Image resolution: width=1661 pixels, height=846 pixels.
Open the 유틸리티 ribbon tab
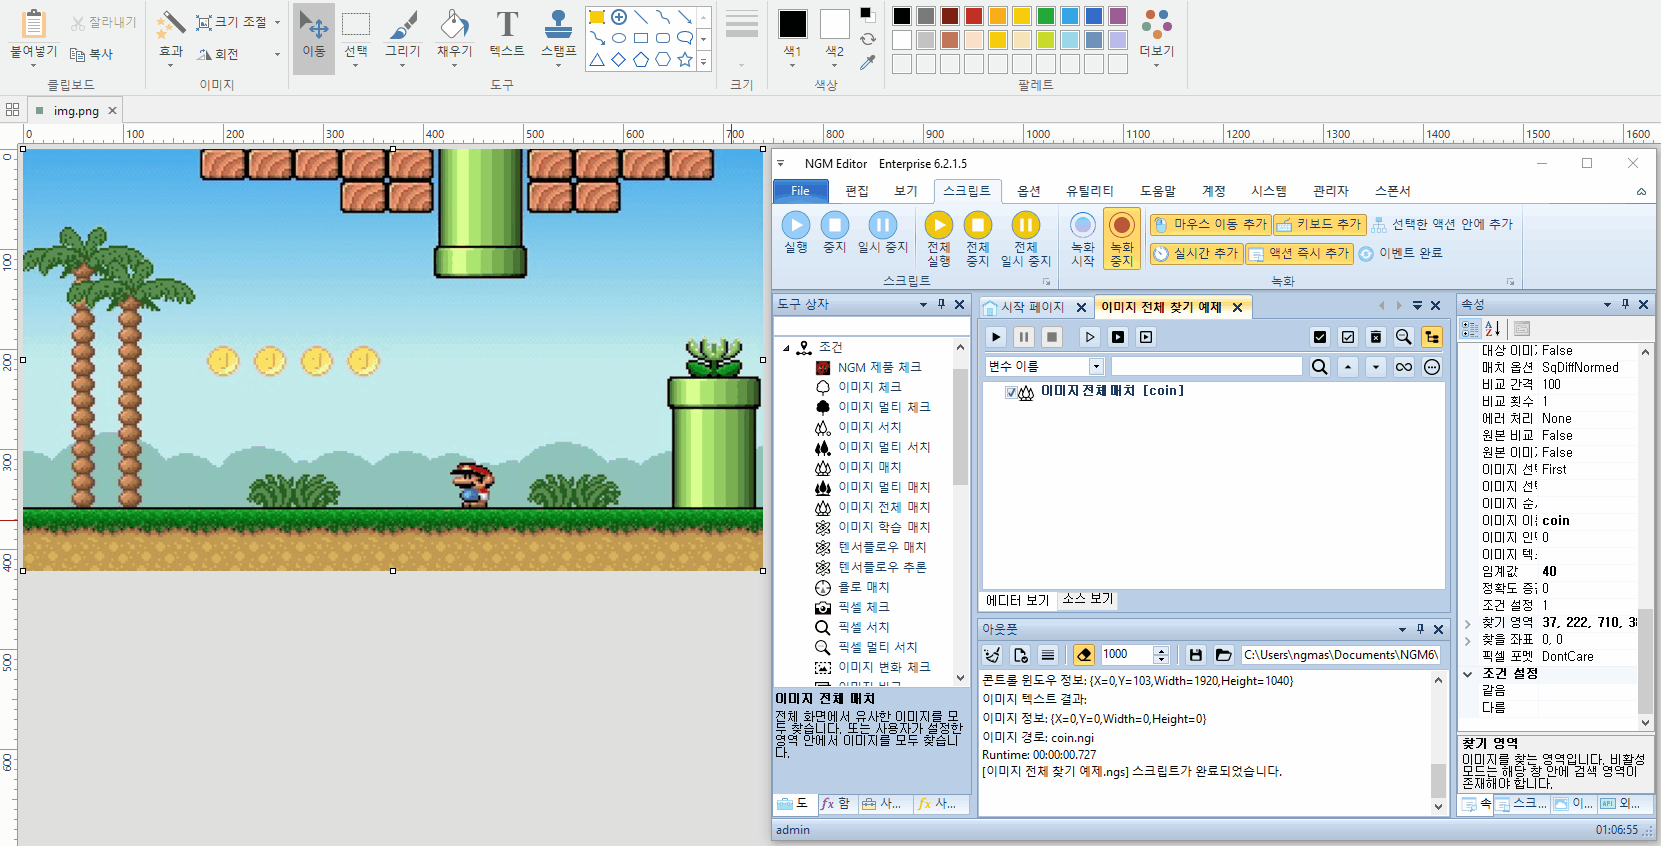(x=1090, y=191)
